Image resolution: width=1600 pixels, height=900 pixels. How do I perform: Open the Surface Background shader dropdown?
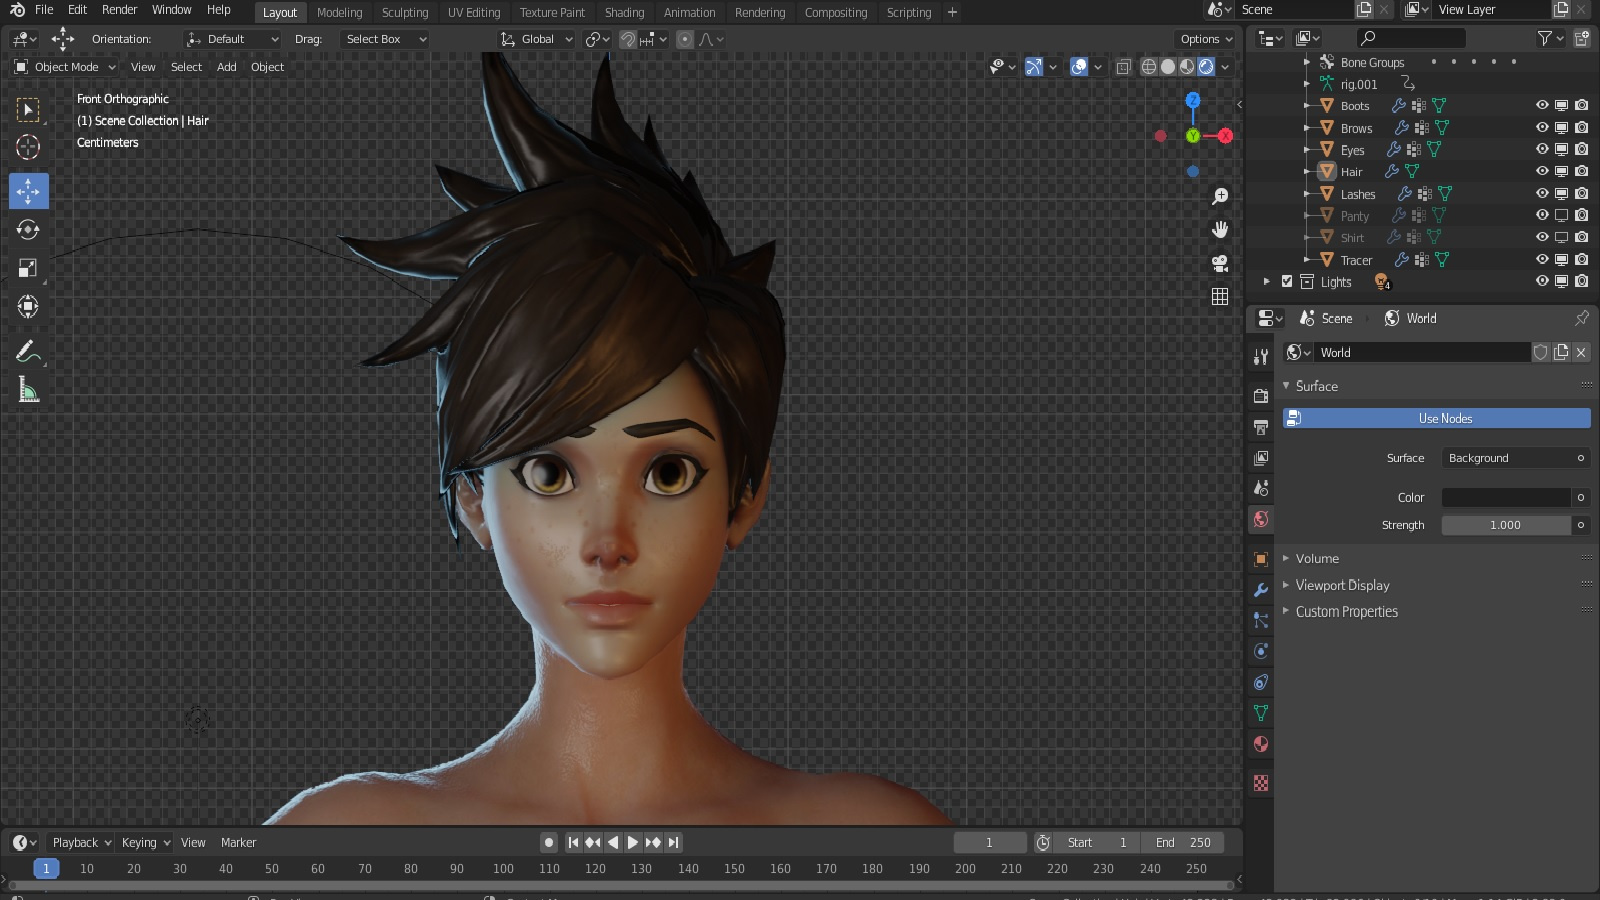point(1515,458)
